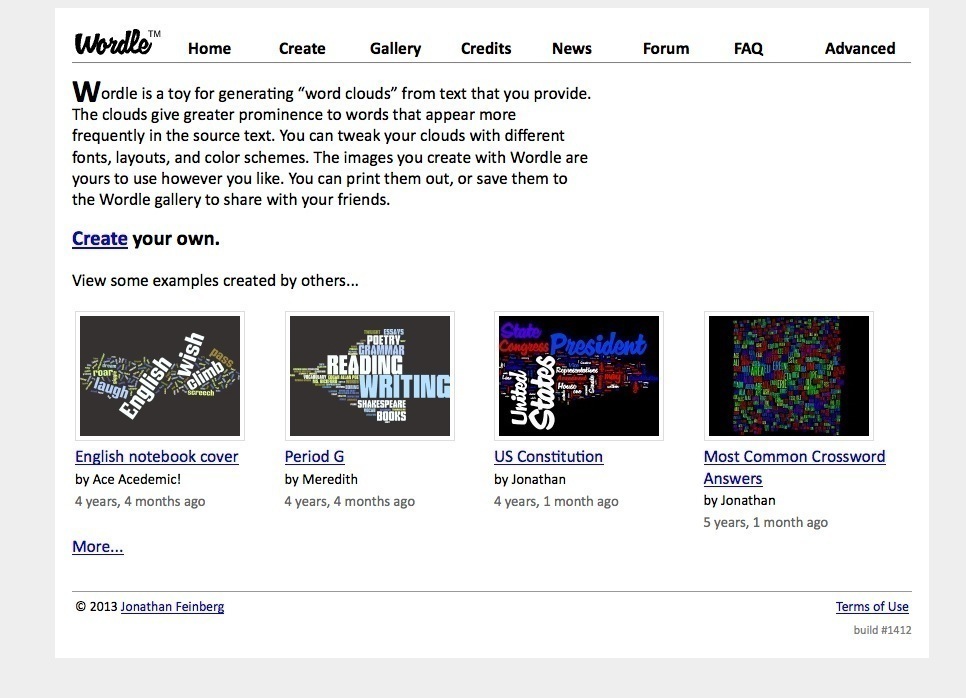Image resolution: width=966 pixels, height=698 pixels.
Task: Open the Credits page
Action: click(486, 49)
